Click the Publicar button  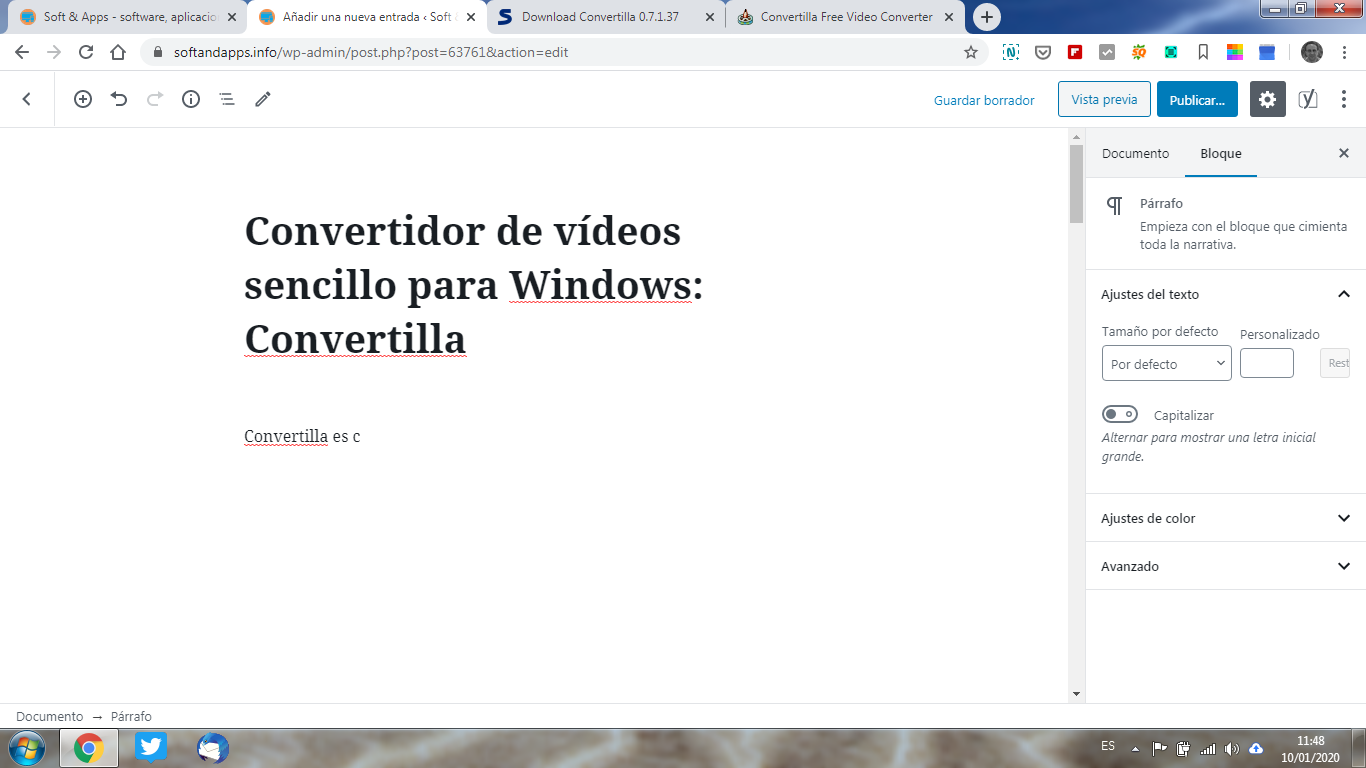tap(1197, 99)
